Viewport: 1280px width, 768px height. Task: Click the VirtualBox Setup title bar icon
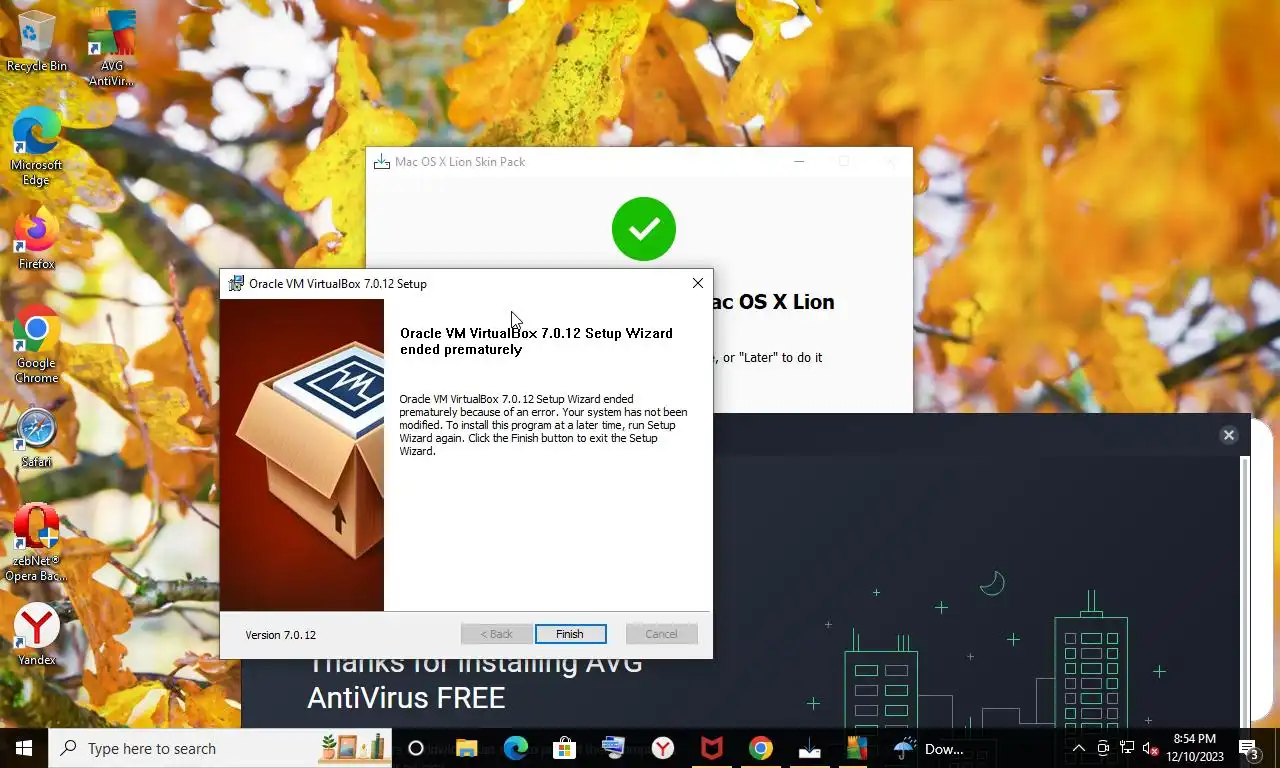click(236, 283)
